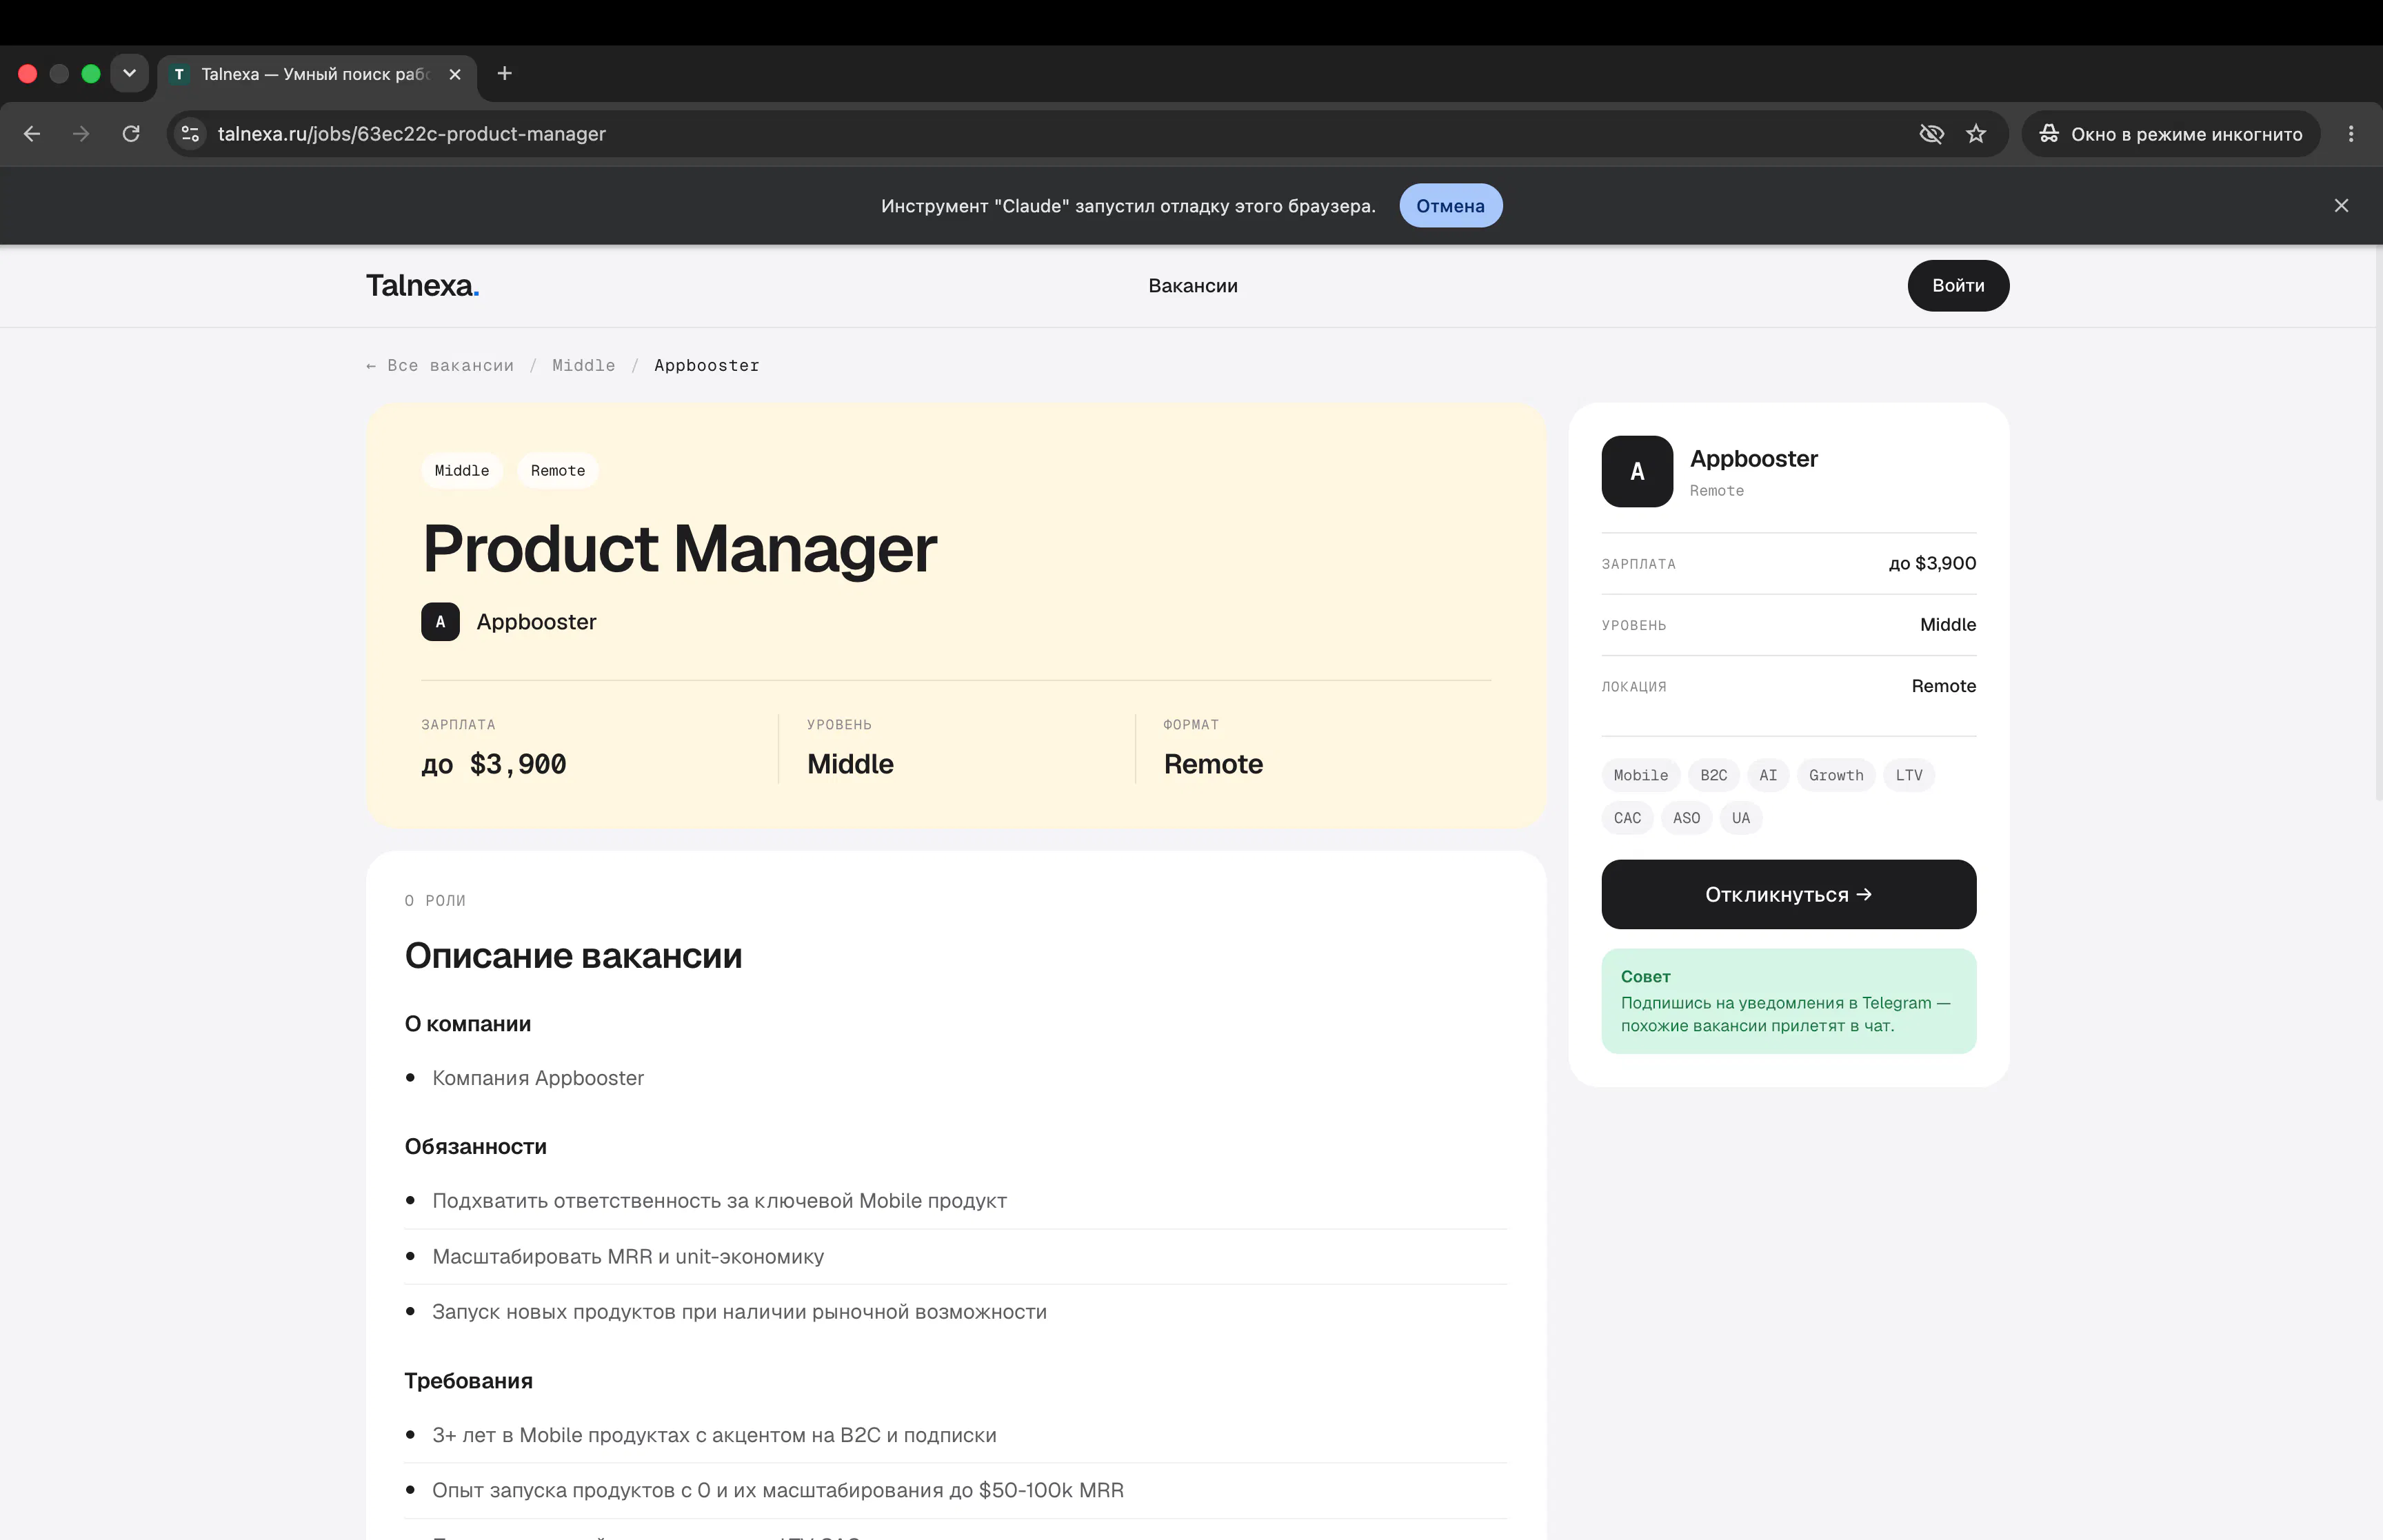Click the Войти login button
Viewport: 2383px width, 1540px height.
tap(1958, 286)
